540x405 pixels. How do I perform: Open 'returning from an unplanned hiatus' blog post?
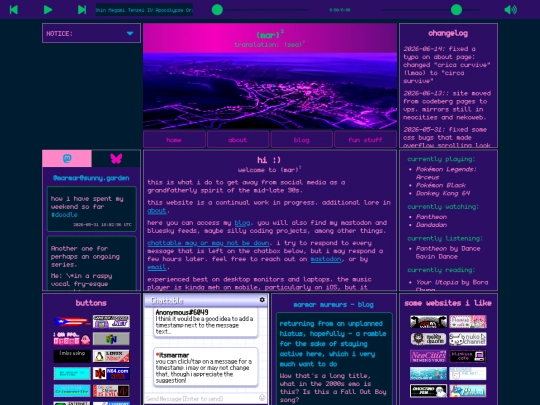pos(333,344)
